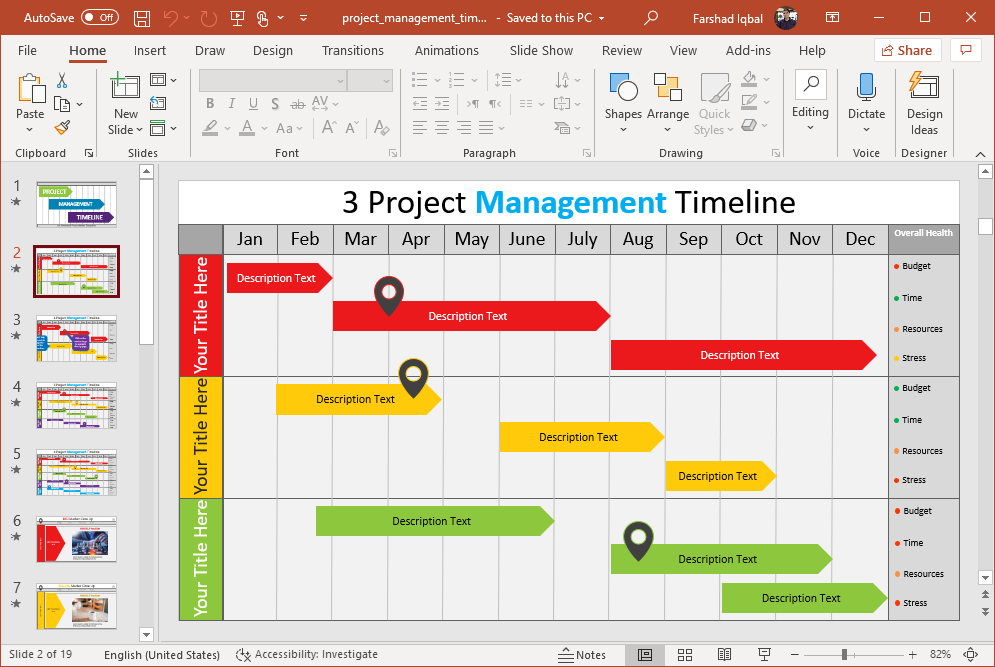Image resolution: width=995 pixels, height=667 pixels.
Task: Open the Slide Show menu tab
Action: pos(540,50)
